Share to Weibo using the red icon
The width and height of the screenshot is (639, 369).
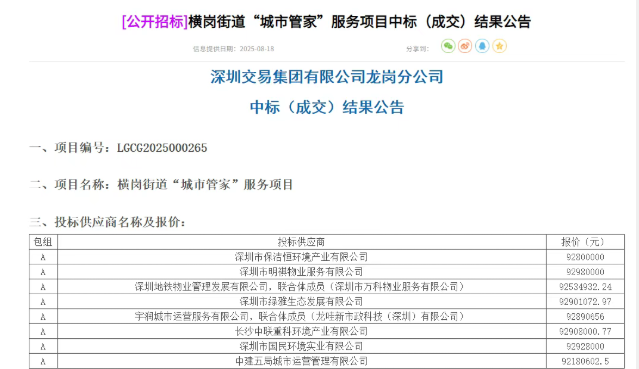coord(465,46)
